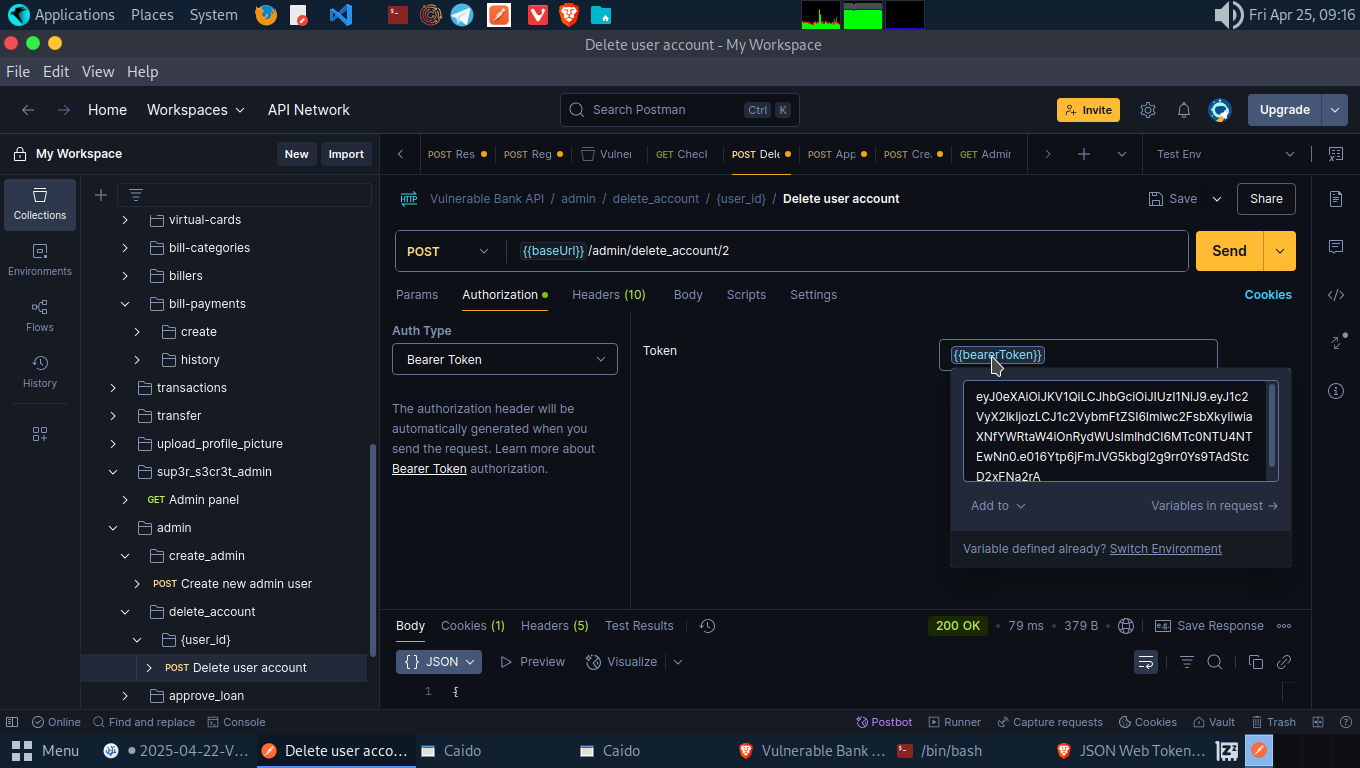Click the Share button
Image resolution: width=1360 pixels, height=768 pixels.
(1266, 199)
